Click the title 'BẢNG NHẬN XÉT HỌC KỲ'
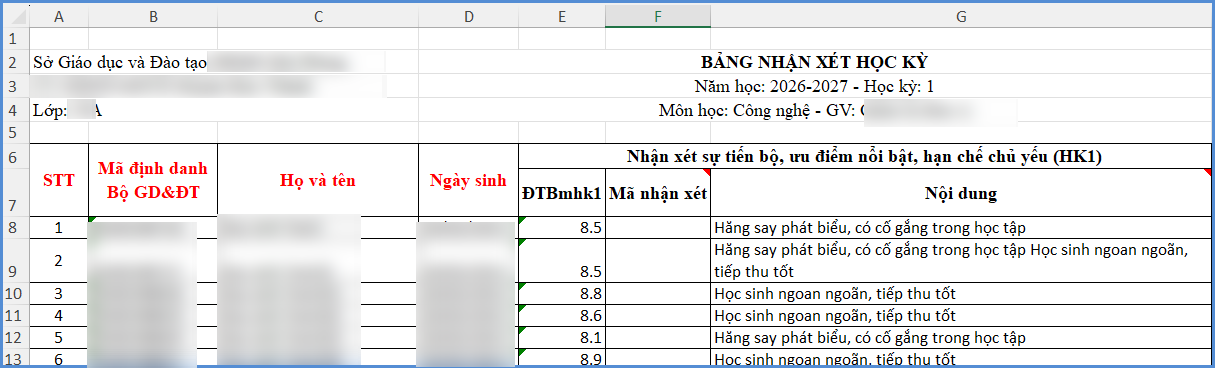 click(814, 62)
